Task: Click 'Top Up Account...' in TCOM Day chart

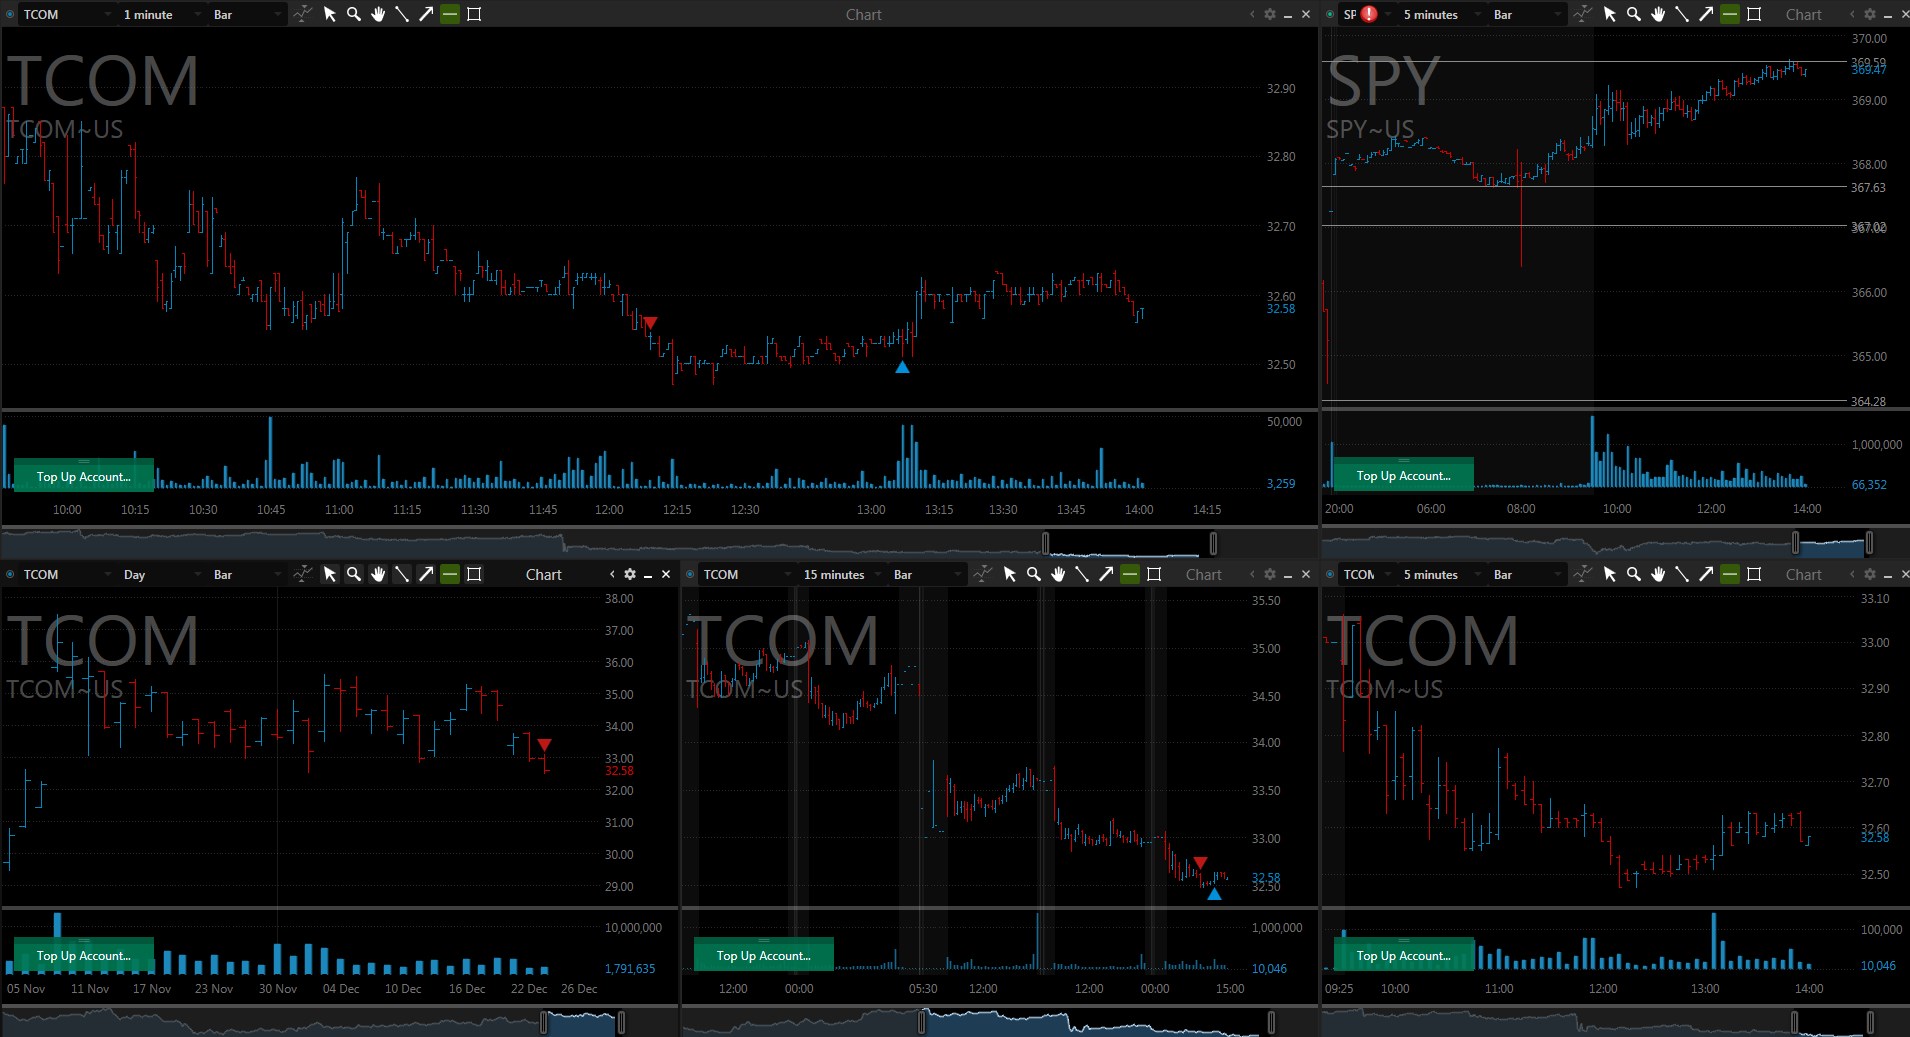Action: coord(84,955)
